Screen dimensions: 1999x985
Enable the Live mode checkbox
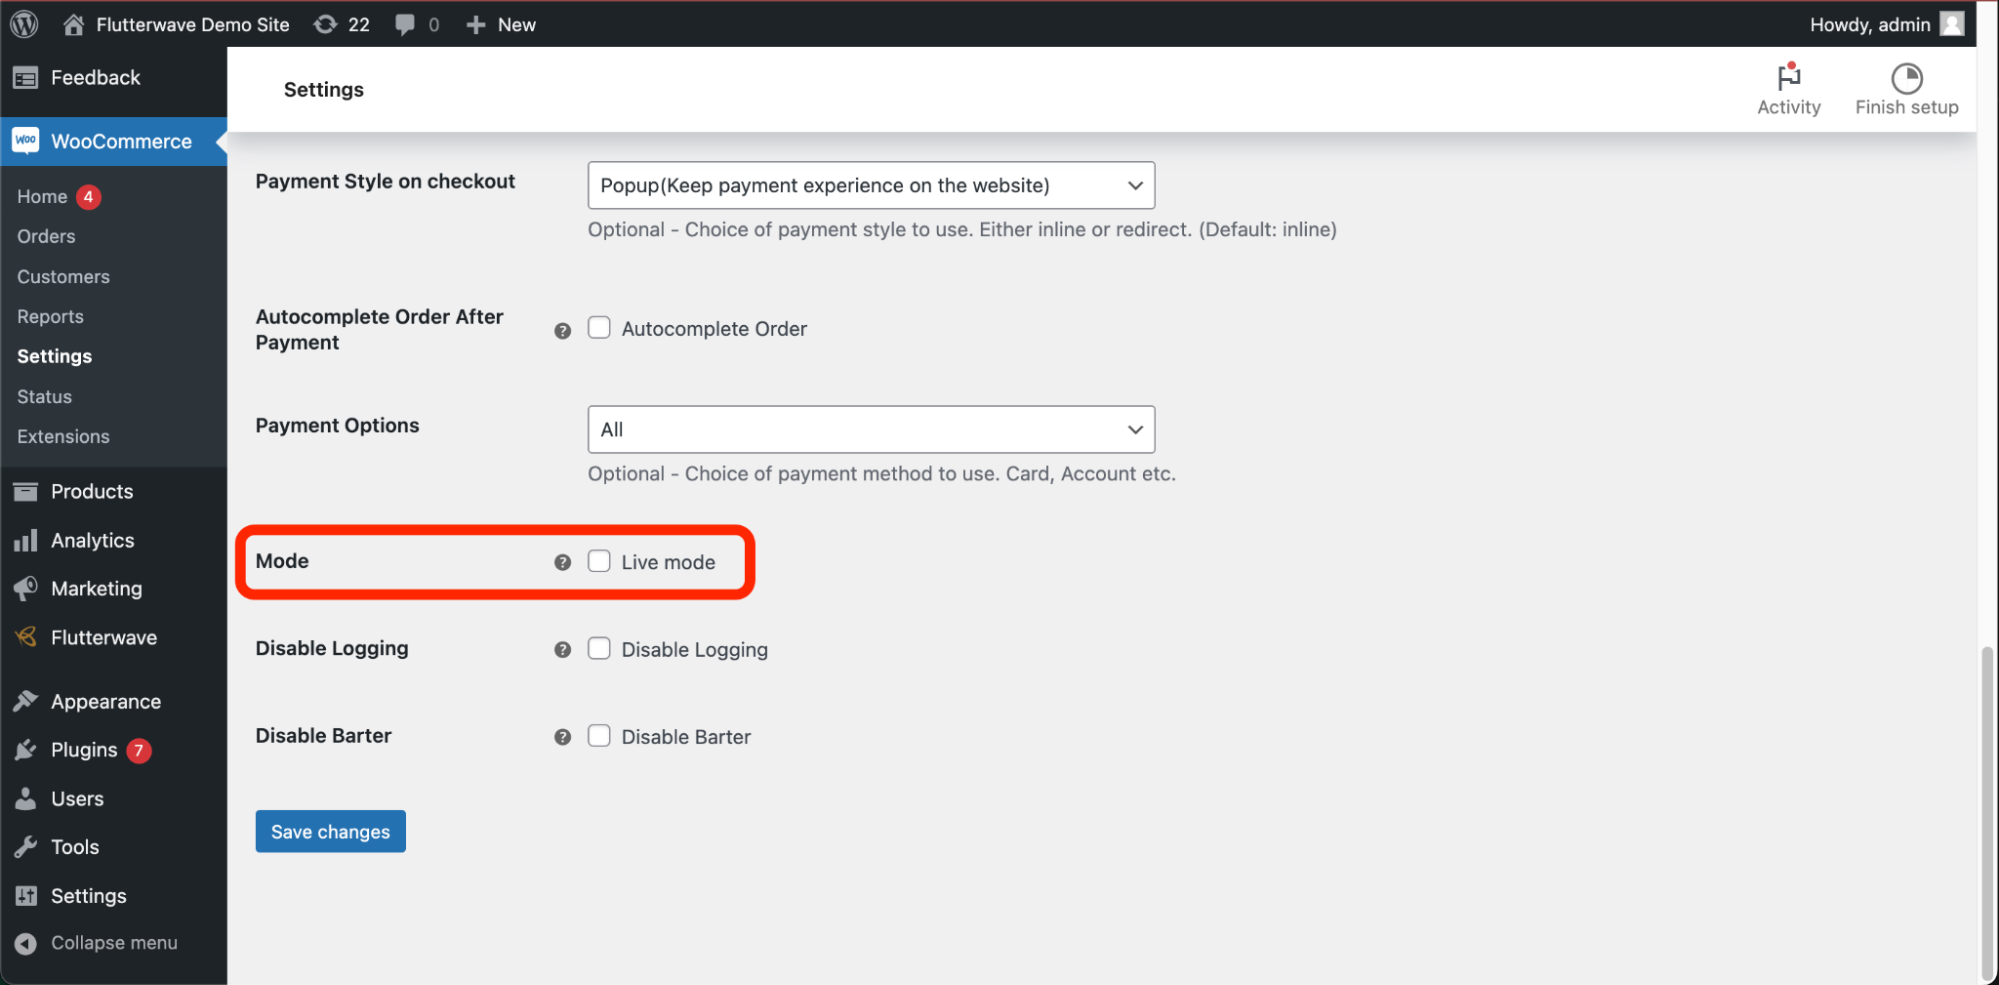(x=599, y=561)
